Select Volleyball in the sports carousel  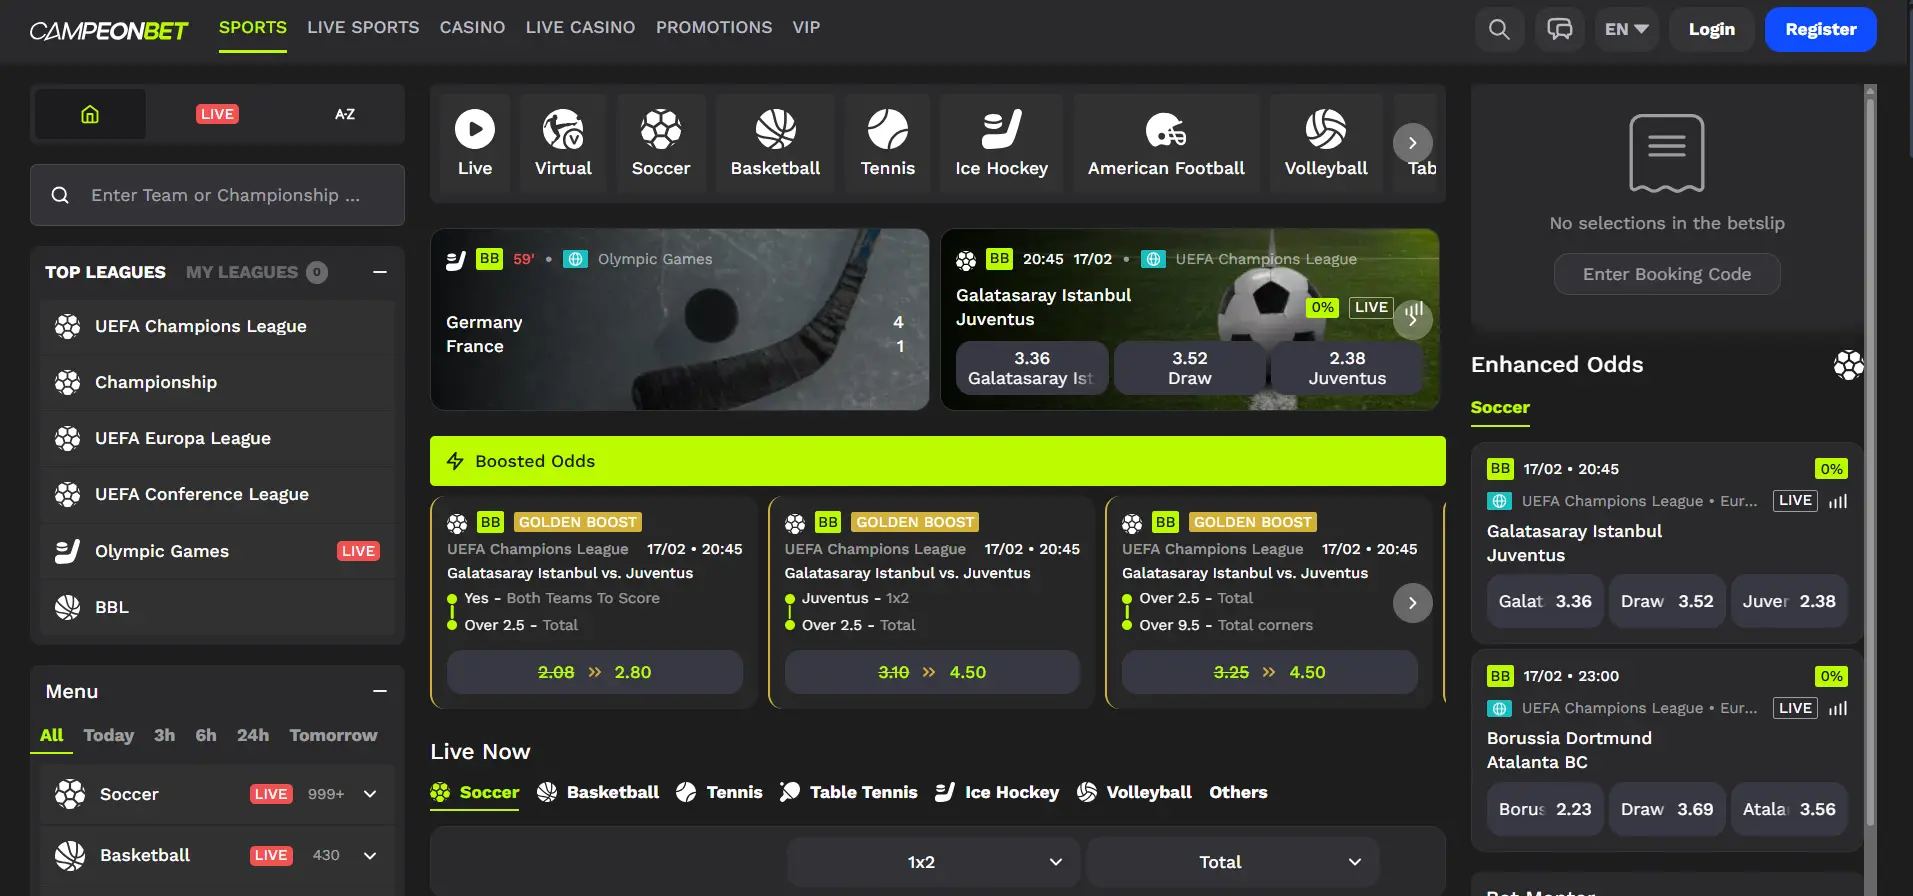1326,142
